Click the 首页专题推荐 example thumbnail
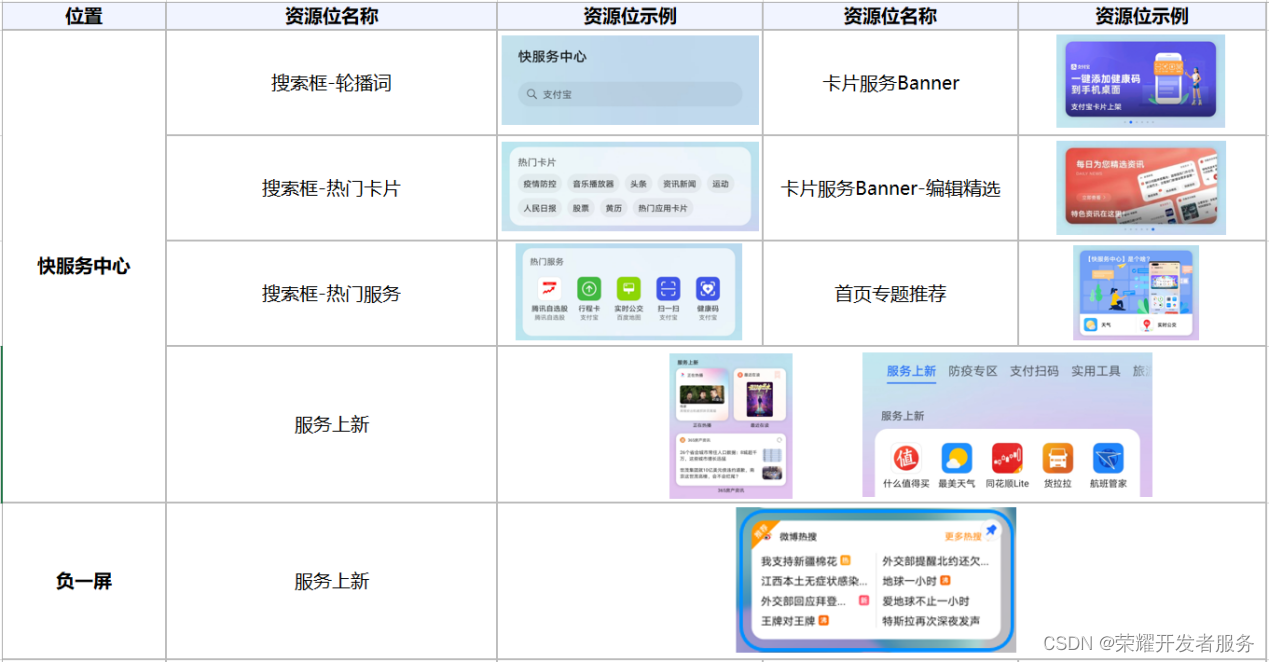 (1135, 293)
